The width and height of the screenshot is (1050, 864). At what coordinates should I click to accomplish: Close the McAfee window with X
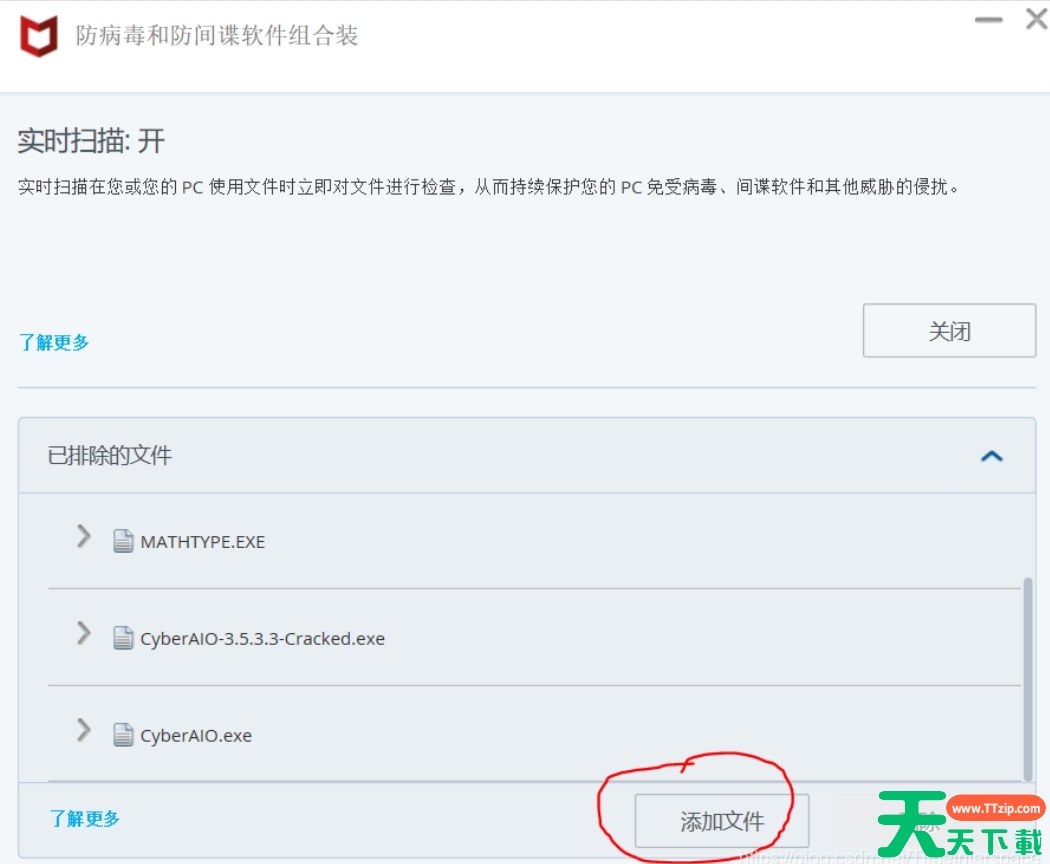(1036, 19)
